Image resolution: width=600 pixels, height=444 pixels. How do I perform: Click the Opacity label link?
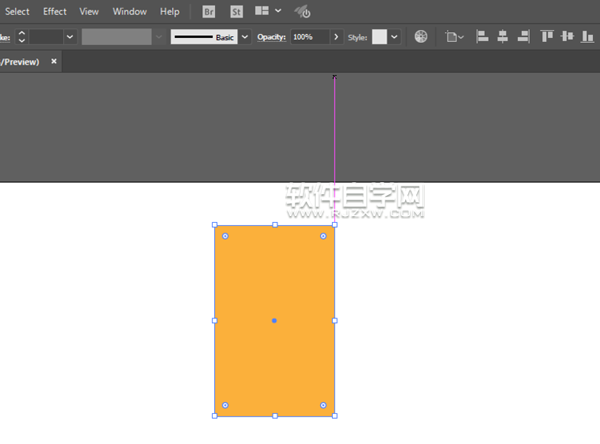[x=271, y=37]
